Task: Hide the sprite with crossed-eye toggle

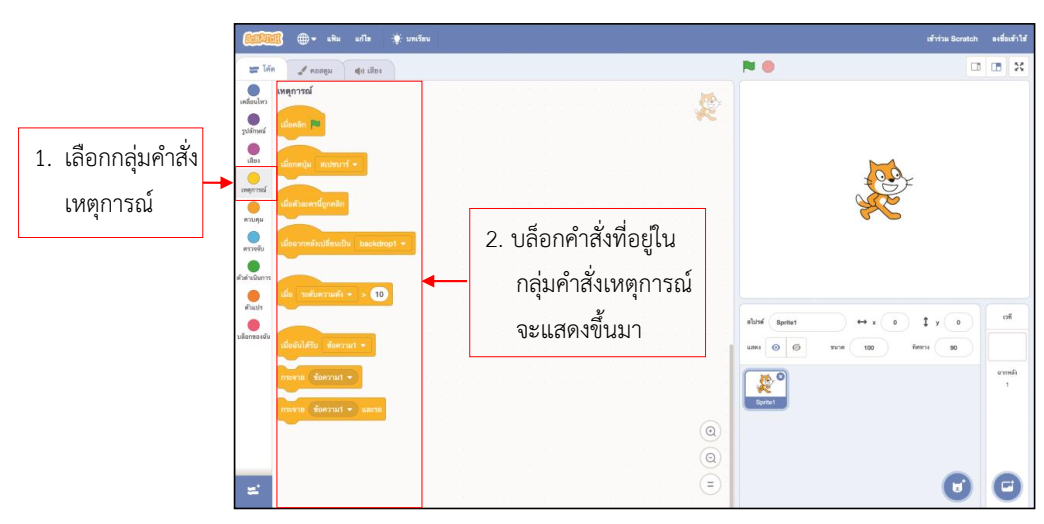Action: (796, 347)
